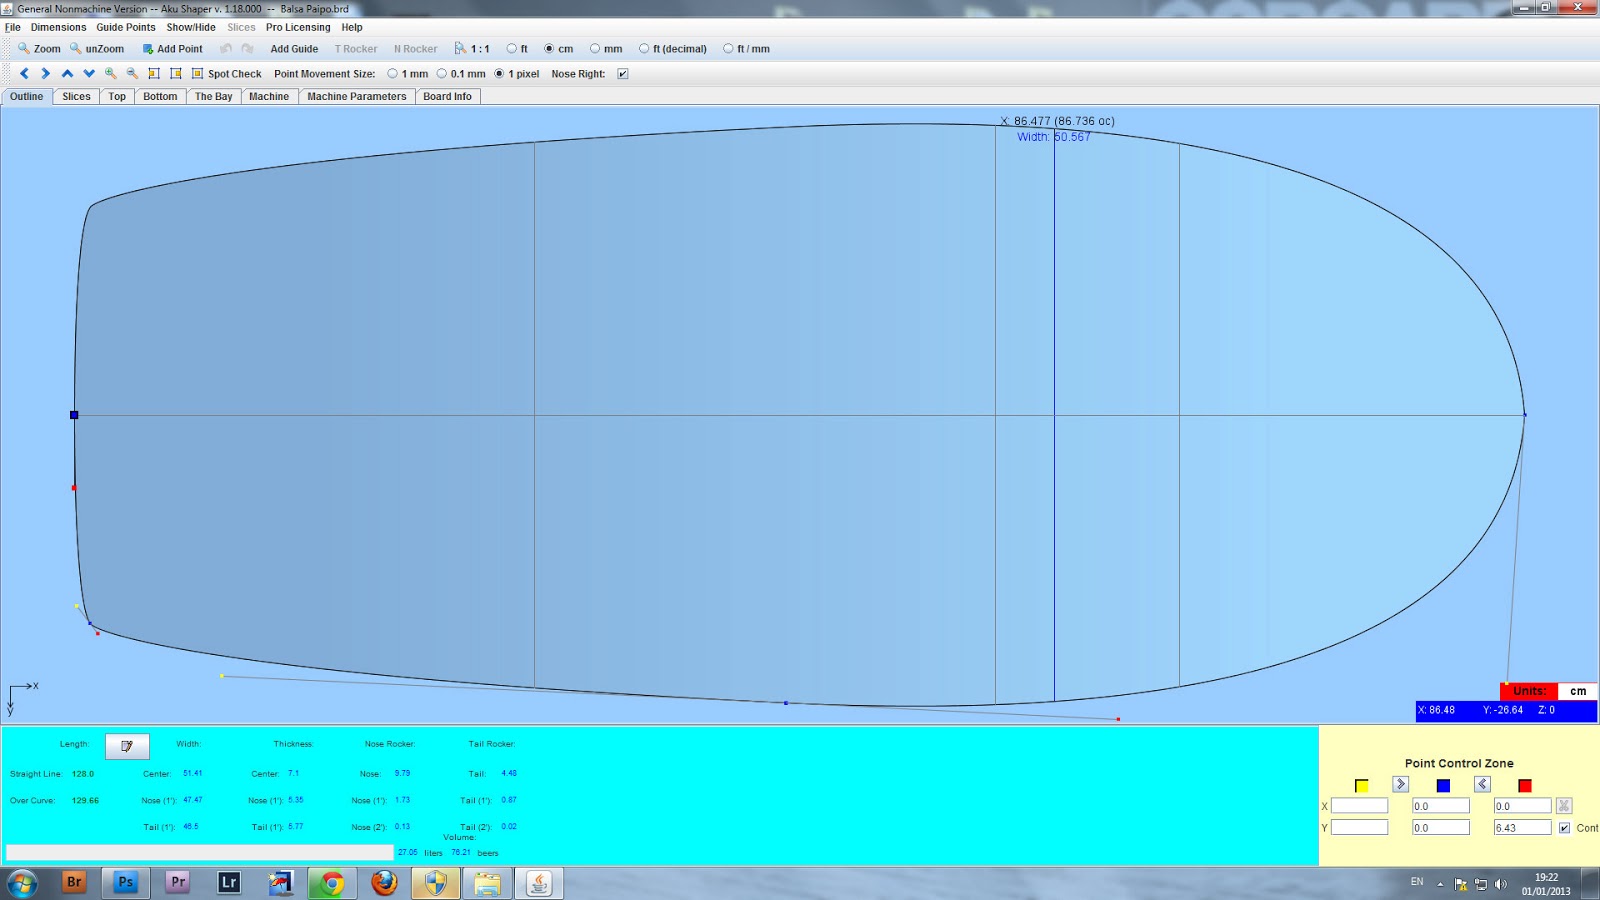Move point up with blue arrow

67,74
